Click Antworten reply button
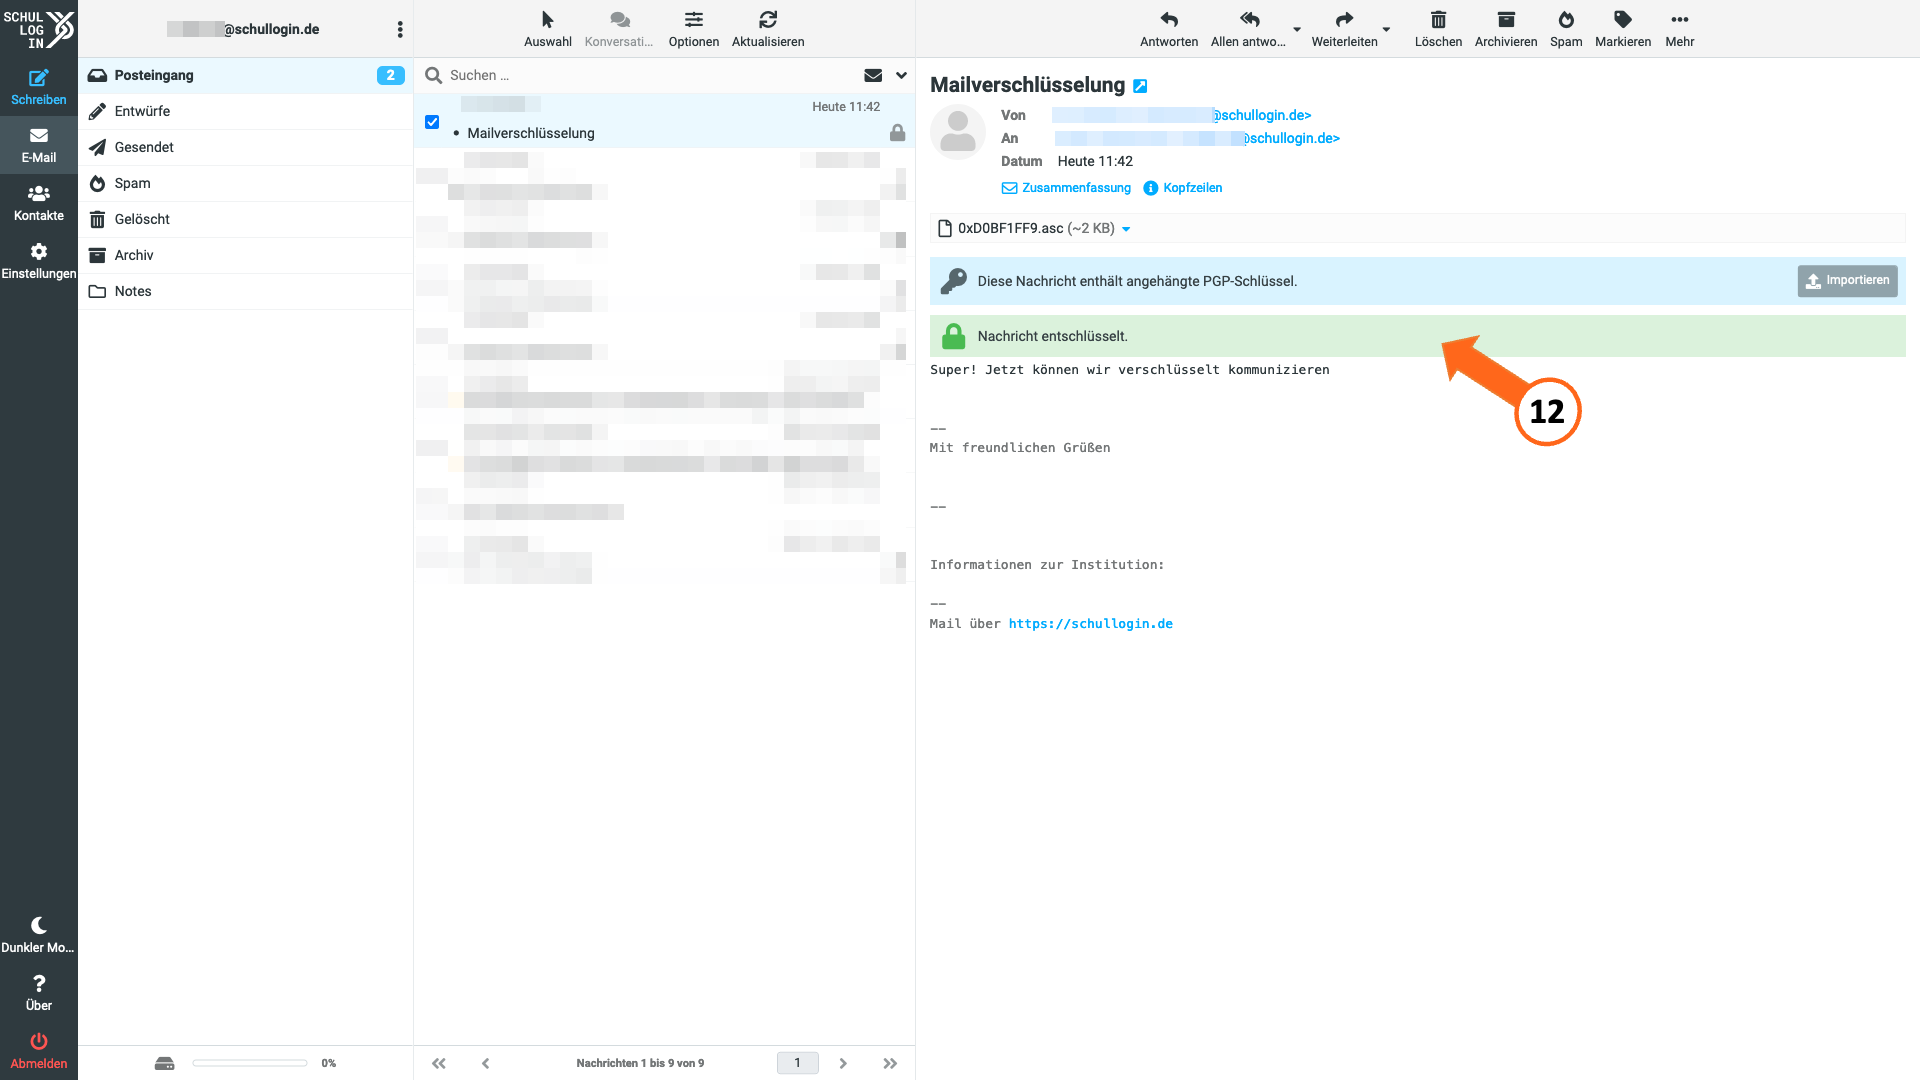Viewport: 1920px width, 1080px height. pyautogui.click(x=1169, y=29)
